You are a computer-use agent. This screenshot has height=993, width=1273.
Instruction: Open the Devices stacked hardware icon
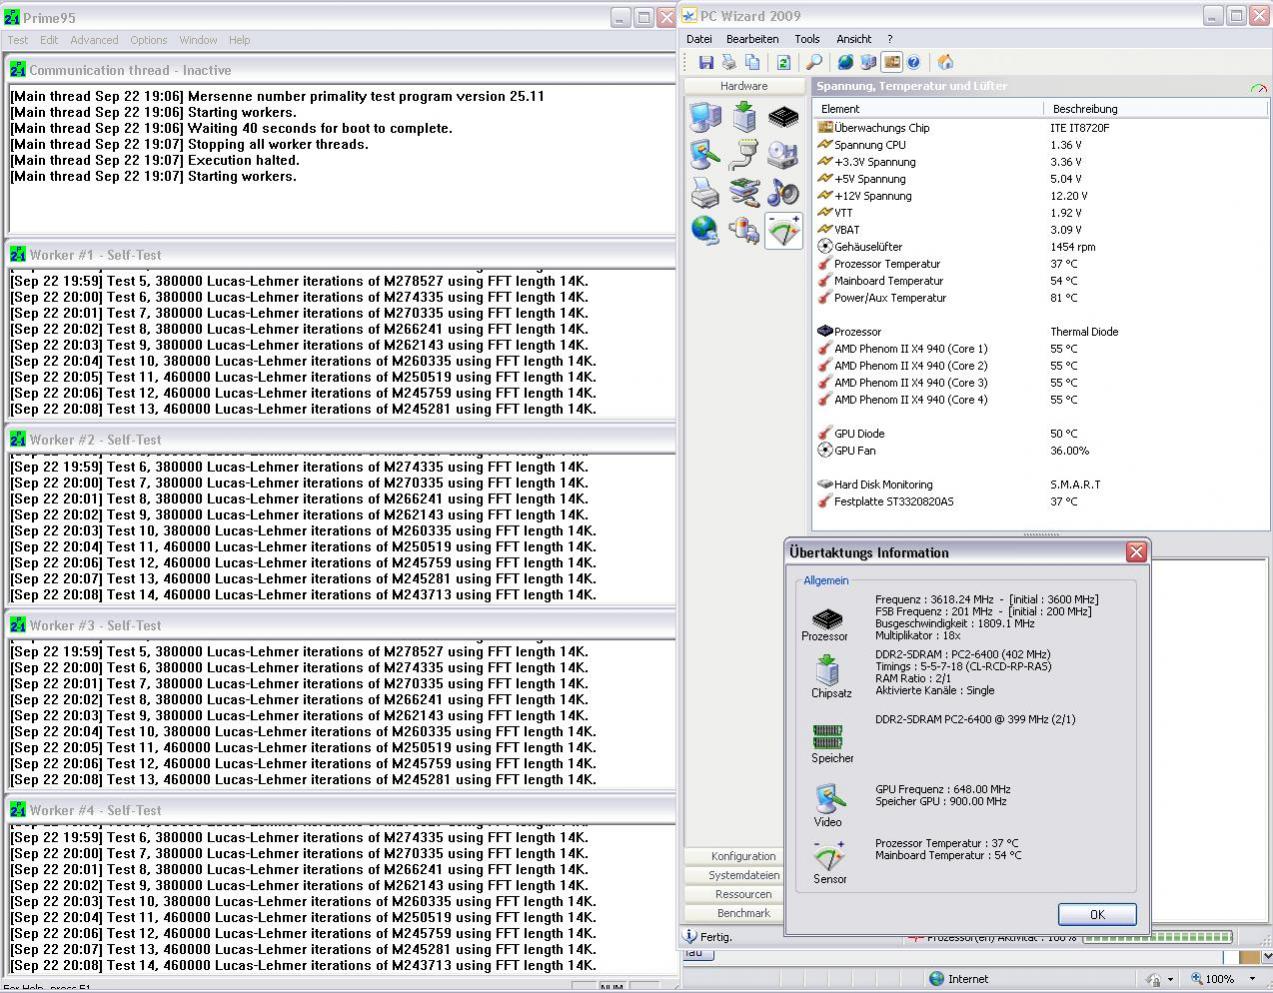pos(744,192)
